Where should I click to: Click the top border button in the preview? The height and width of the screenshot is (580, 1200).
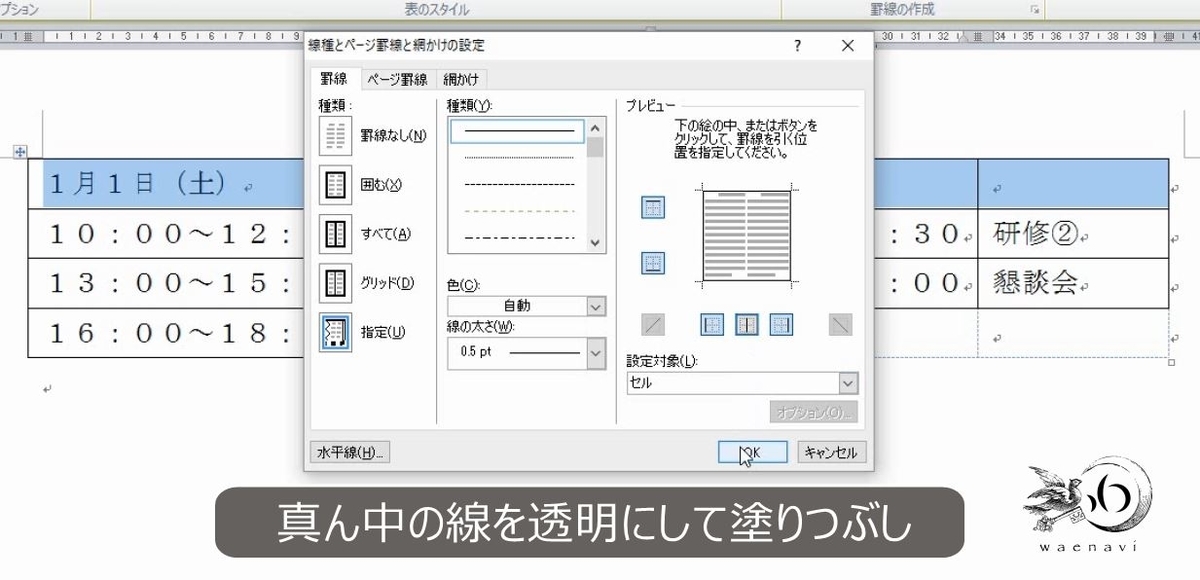click(x=652, y=208)
